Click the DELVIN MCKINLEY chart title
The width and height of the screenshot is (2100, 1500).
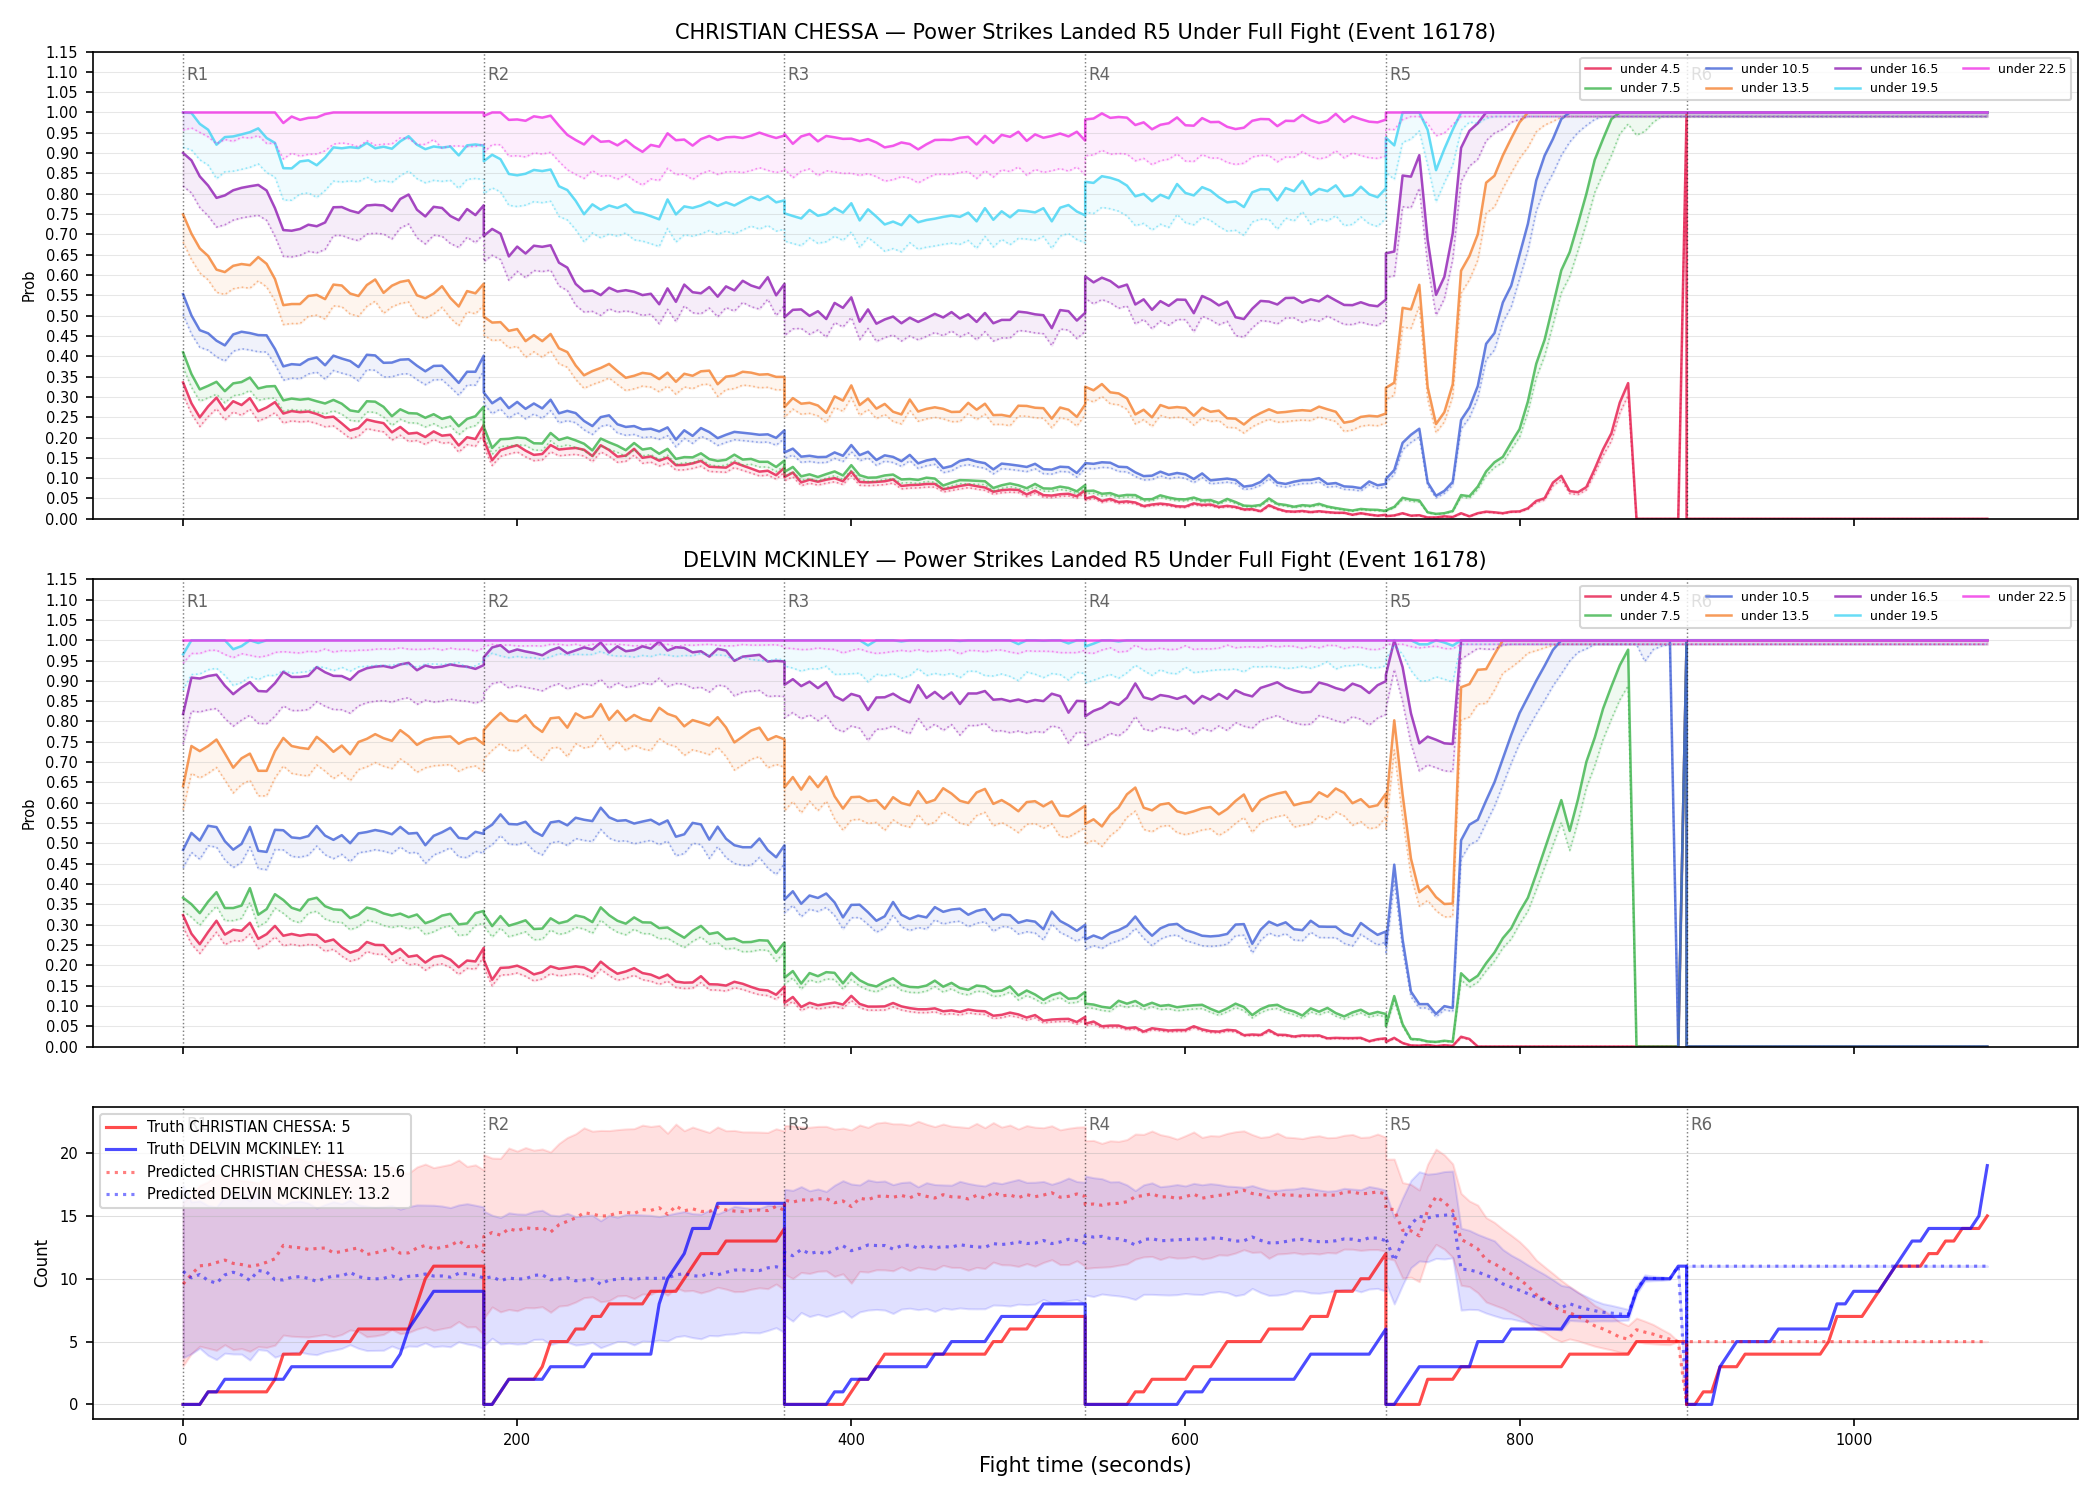click(x=1085, y=560)
